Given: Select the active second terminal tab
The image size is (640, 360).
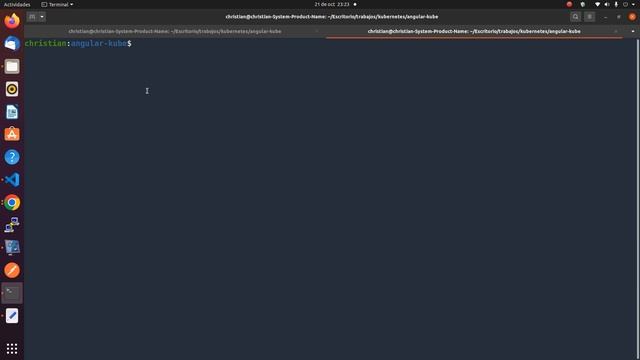Looking at the screenshot, I should 474,31.
